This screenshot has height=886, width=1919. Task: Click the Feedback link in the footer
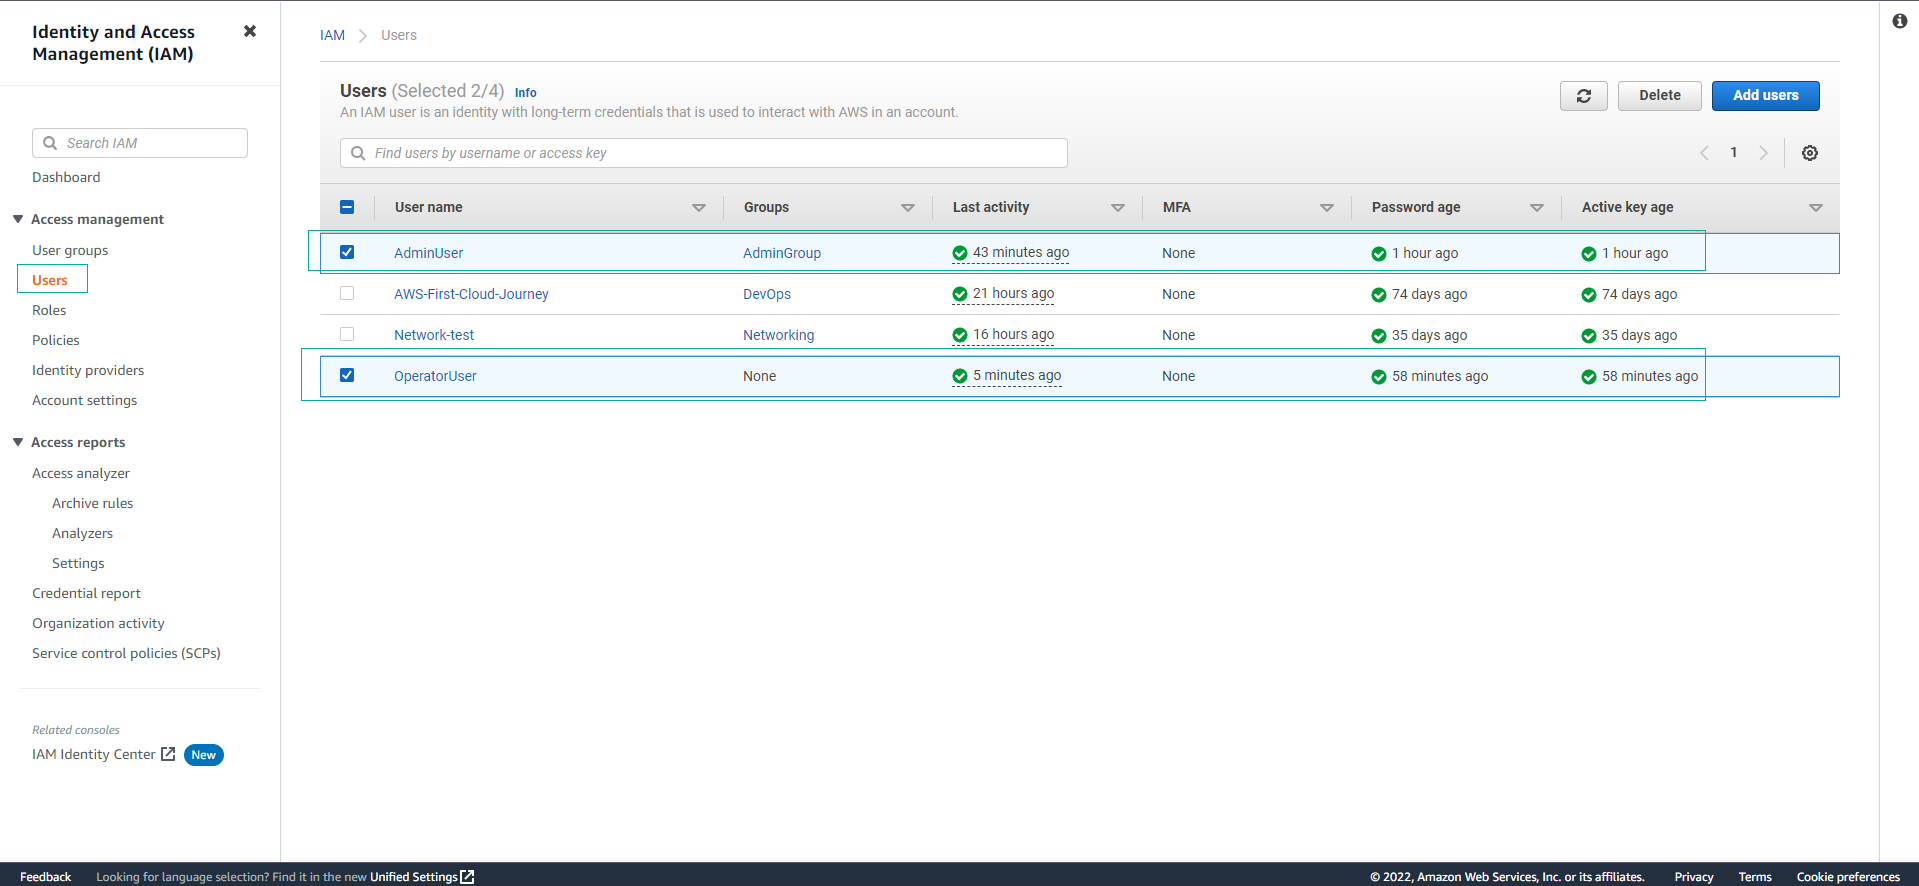tap(45, 877)
